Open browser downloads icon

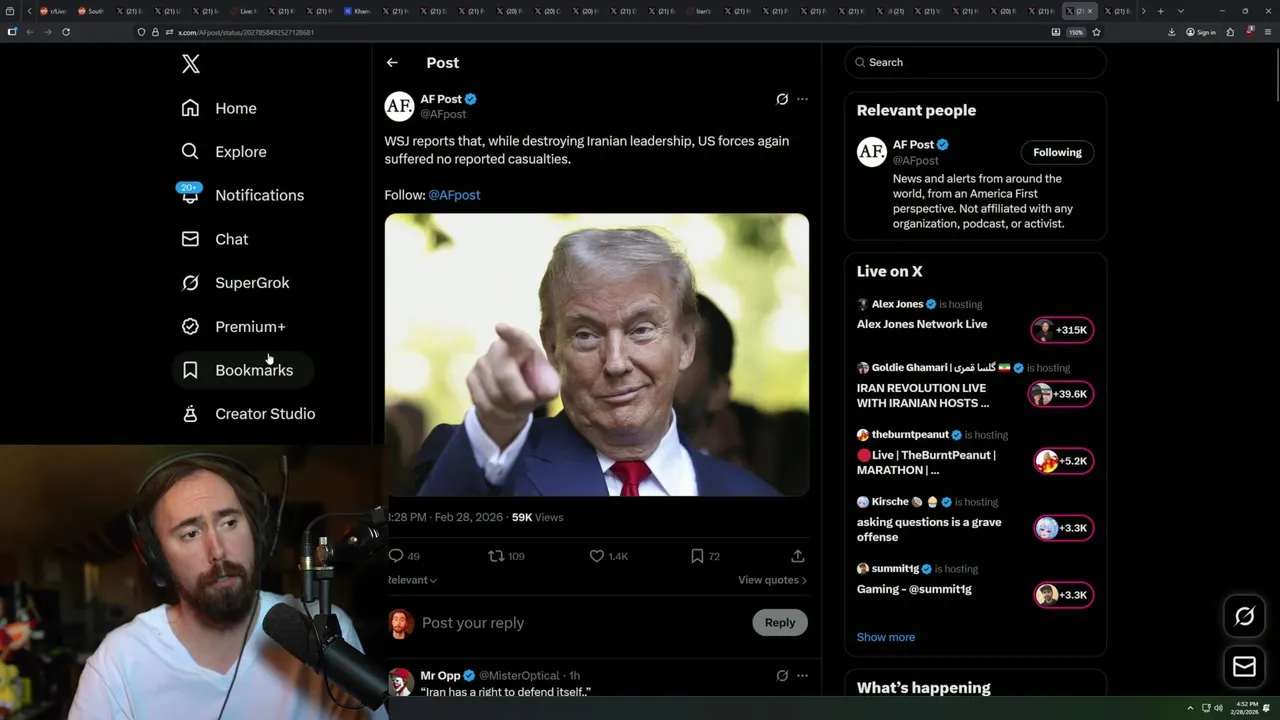click(x=1171, y=32)
